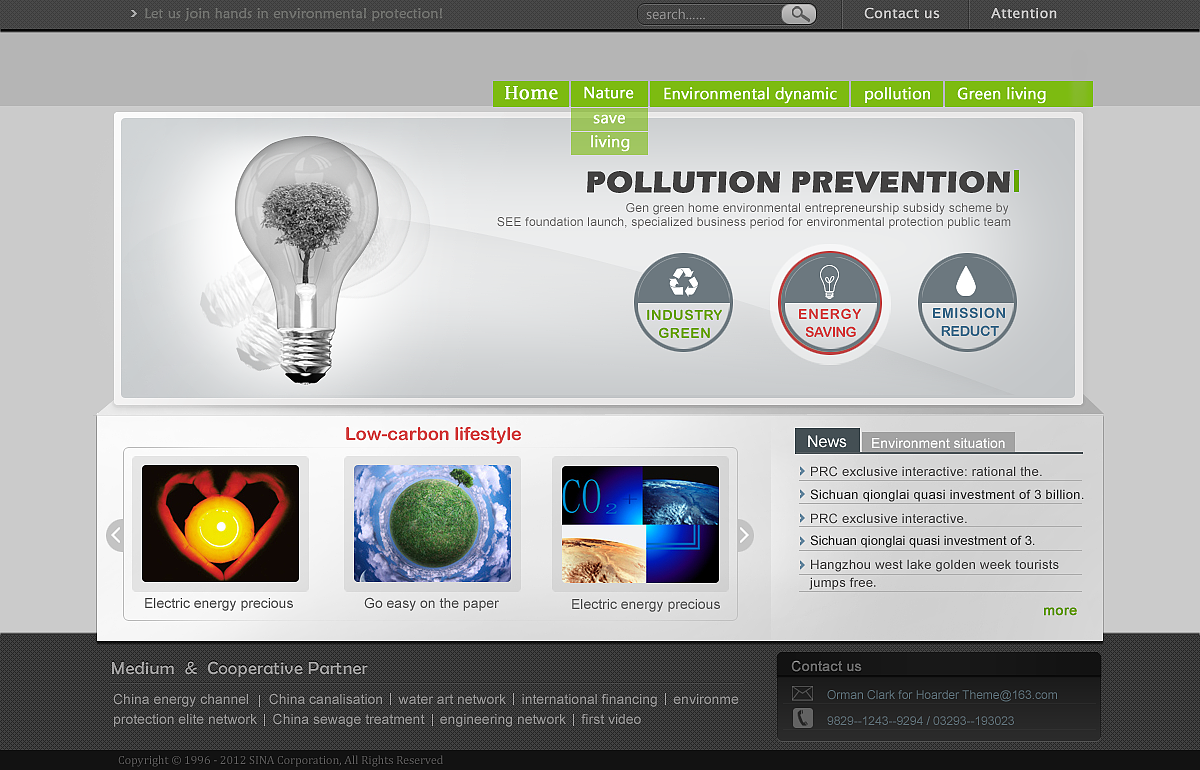Image resolution: width=1200 pixels, height=770 pixels.
Task: Click first video partner link
Action: (611, 719)
